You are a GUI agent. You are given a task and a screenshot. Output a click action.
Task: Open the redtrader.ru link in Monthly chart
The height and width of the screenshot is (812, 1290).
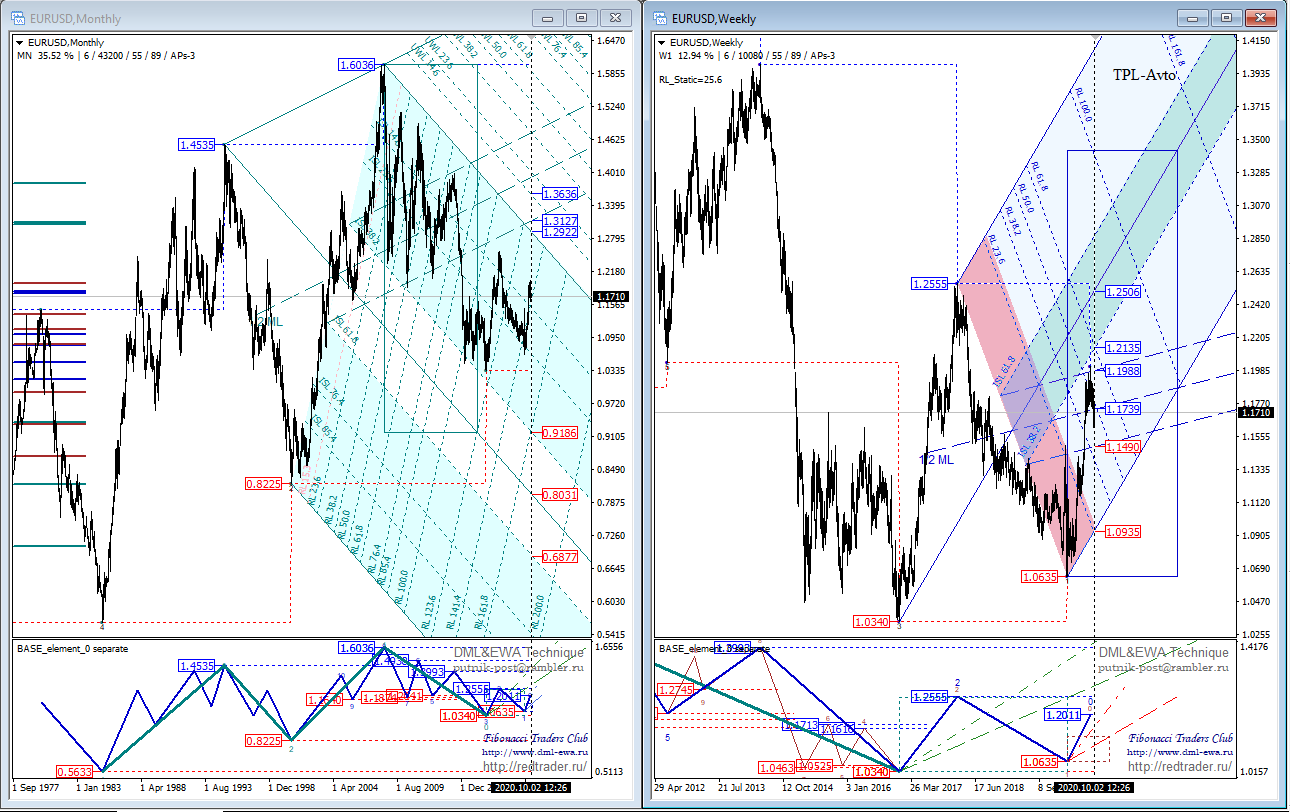(534, 767)
